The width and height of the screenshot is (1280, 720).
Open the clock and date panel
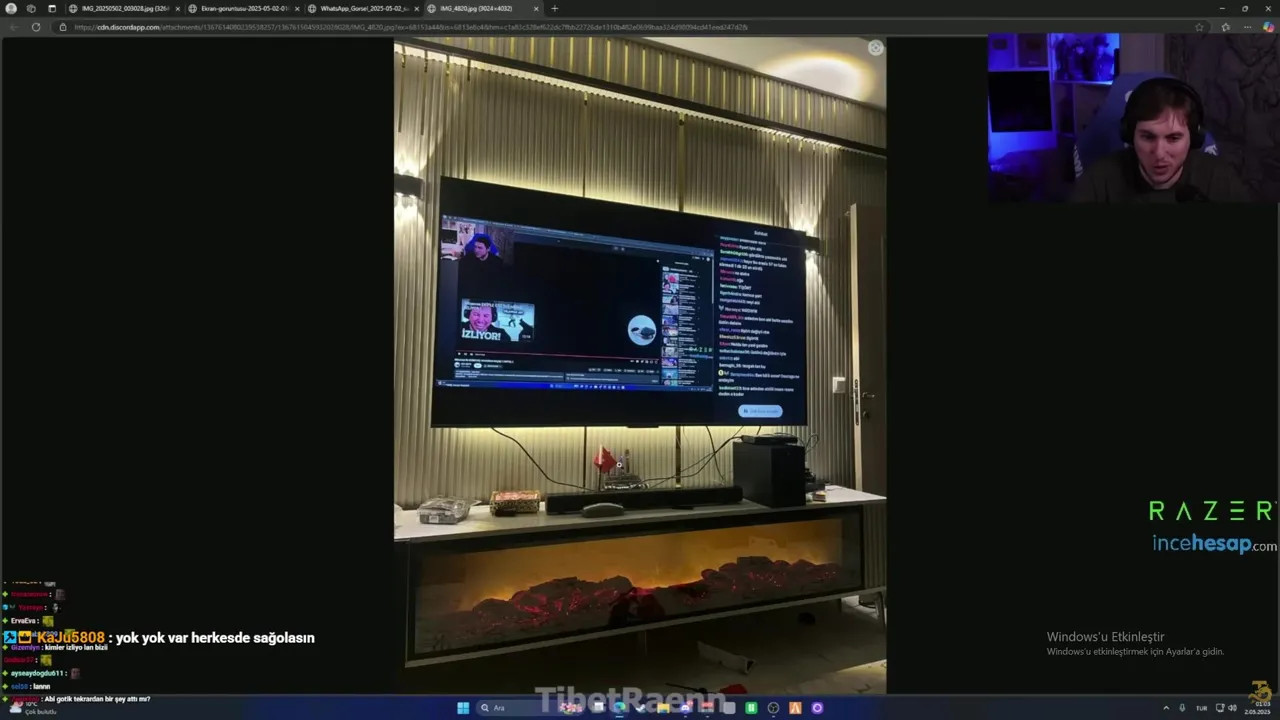[x=1258, y=708]
